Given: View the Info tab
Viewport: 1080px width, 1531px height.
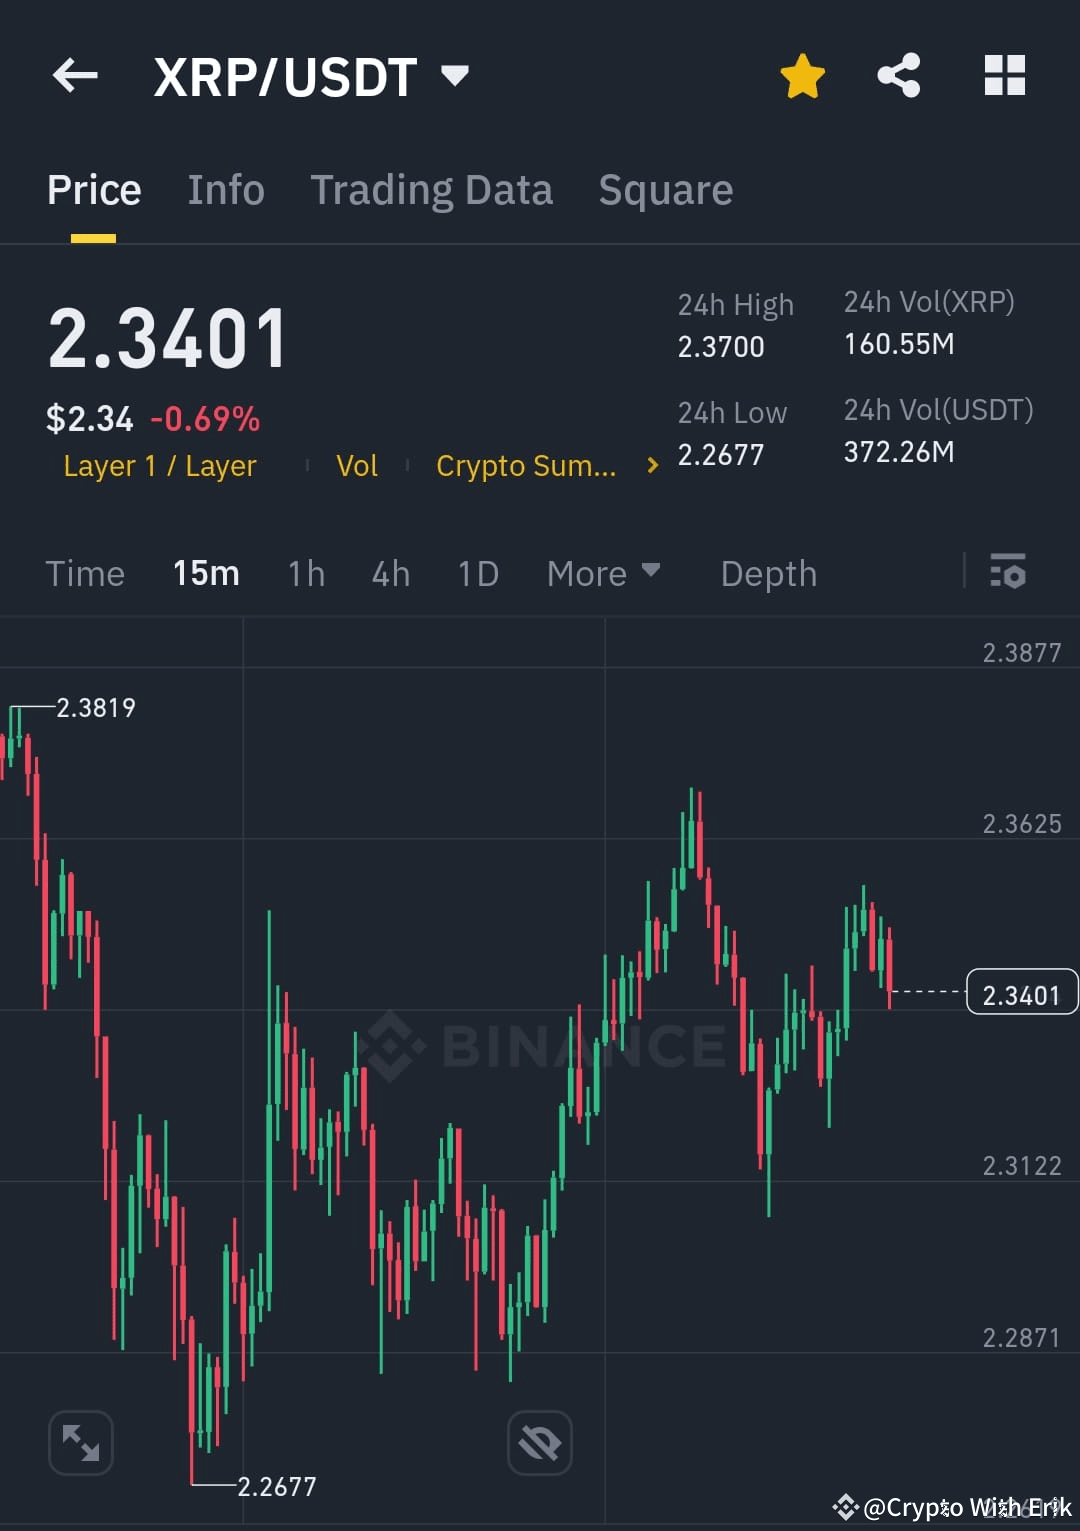Looking at the screenshot, I should click(x=225, y=190).
